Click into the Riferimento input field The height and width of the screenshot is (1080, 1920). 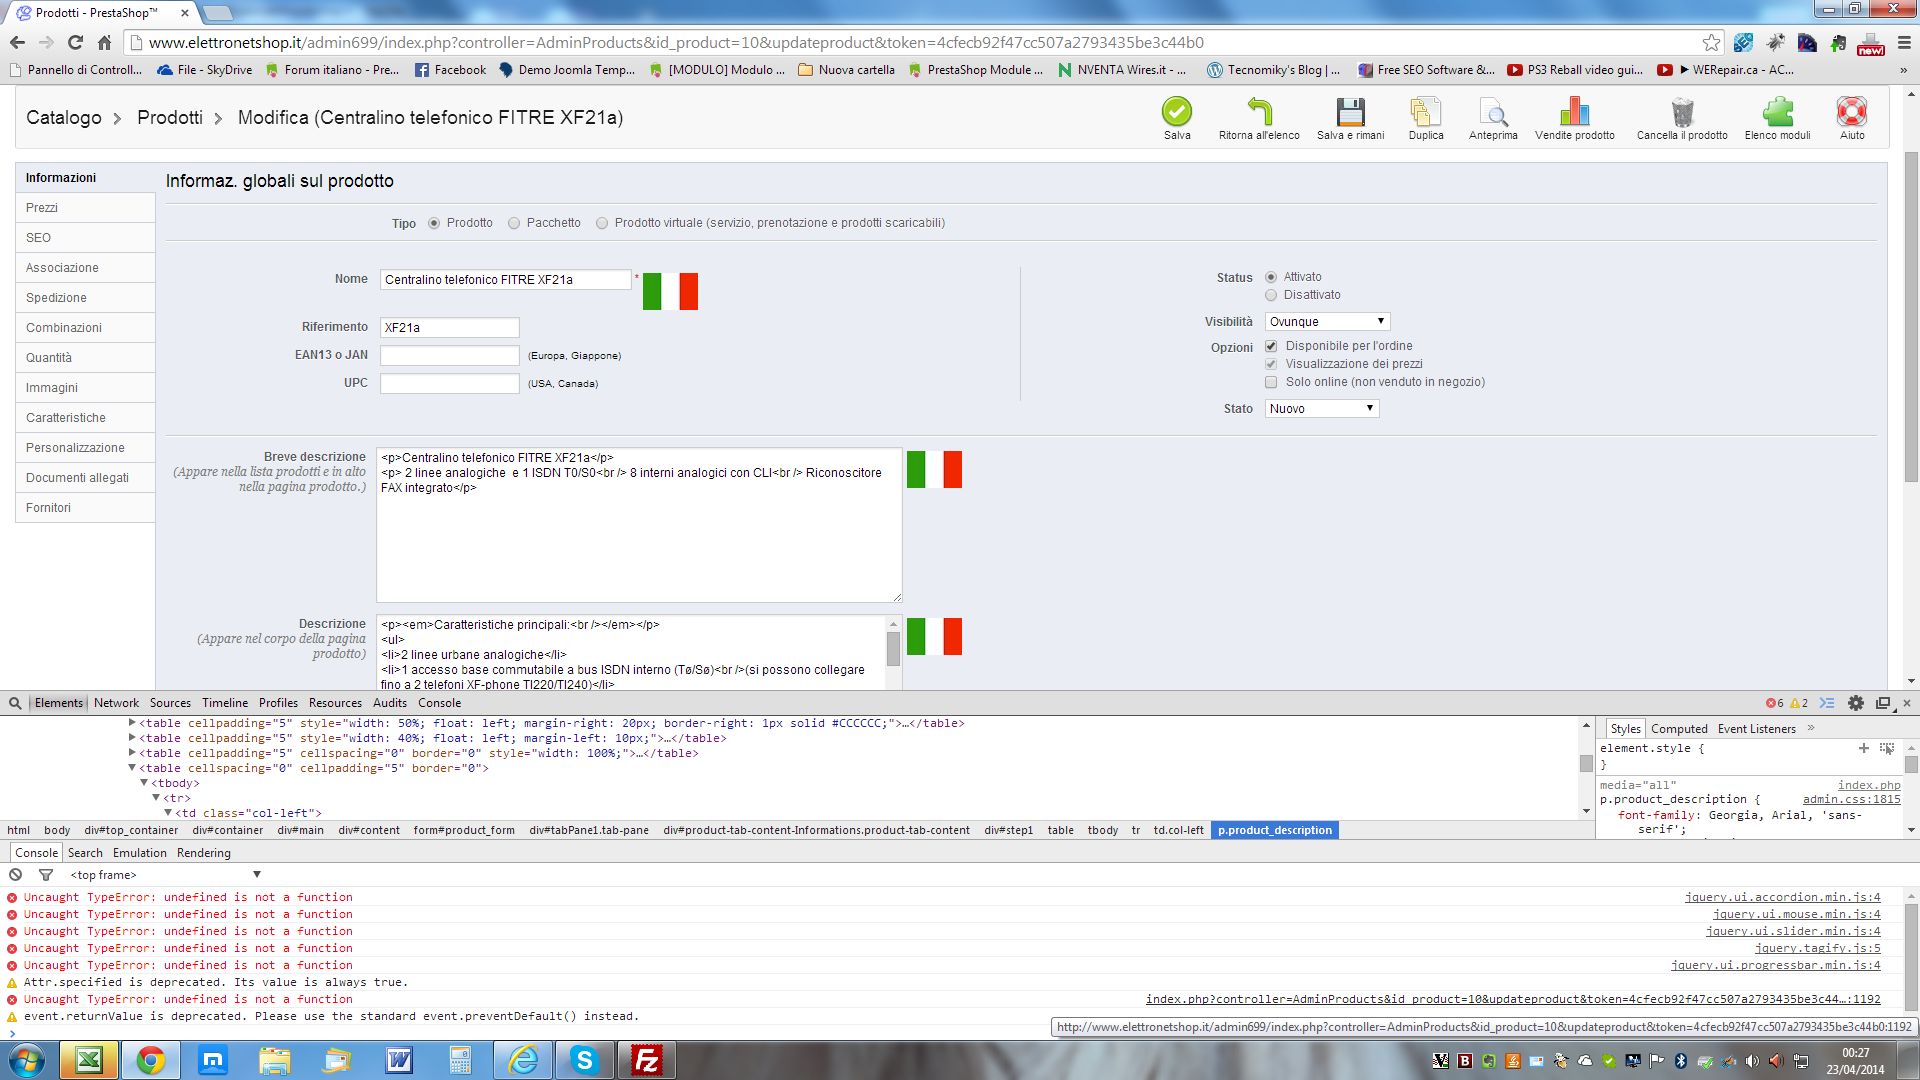(x=450, y=328)
